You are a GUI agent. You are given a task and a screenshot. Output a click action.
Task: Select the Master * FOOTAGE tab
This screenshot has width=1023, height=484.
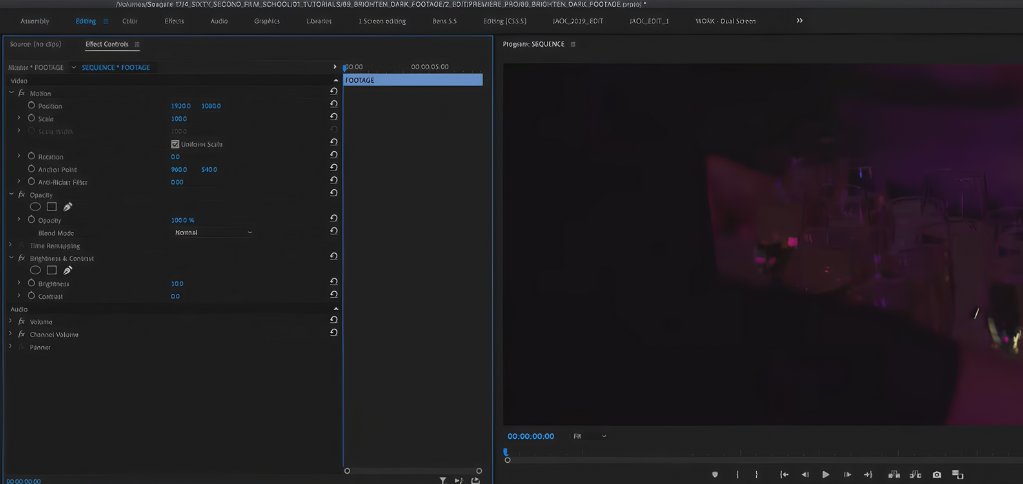pos(36,67)
